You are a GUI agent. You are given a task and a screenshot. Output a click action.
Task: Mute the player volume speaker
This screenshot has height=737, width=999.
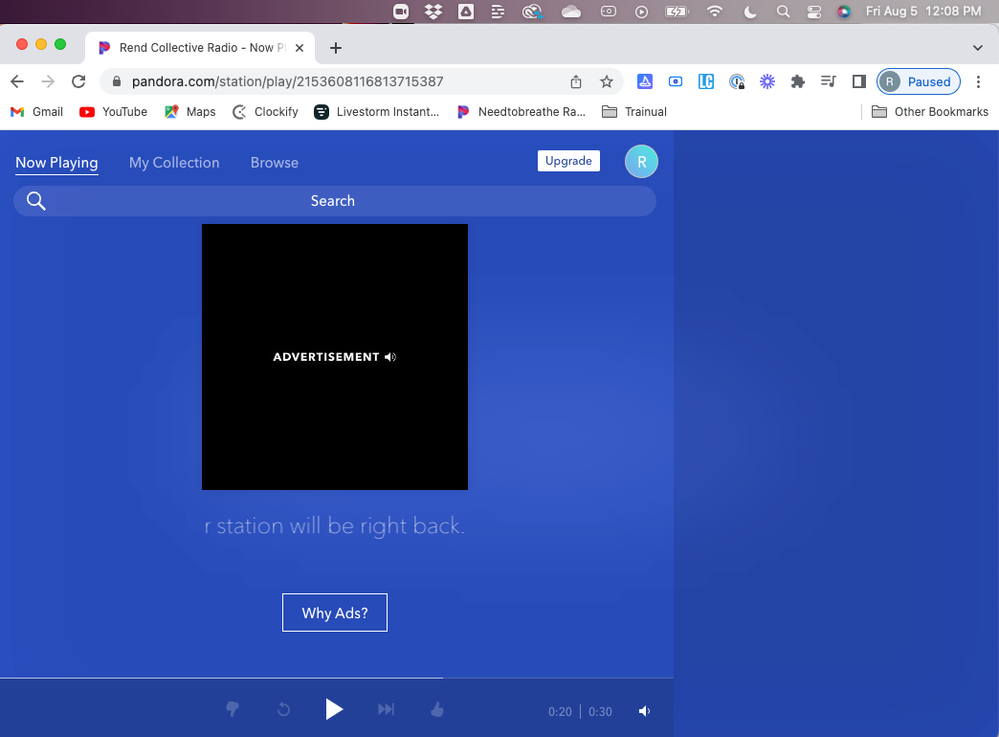(644, 711)
